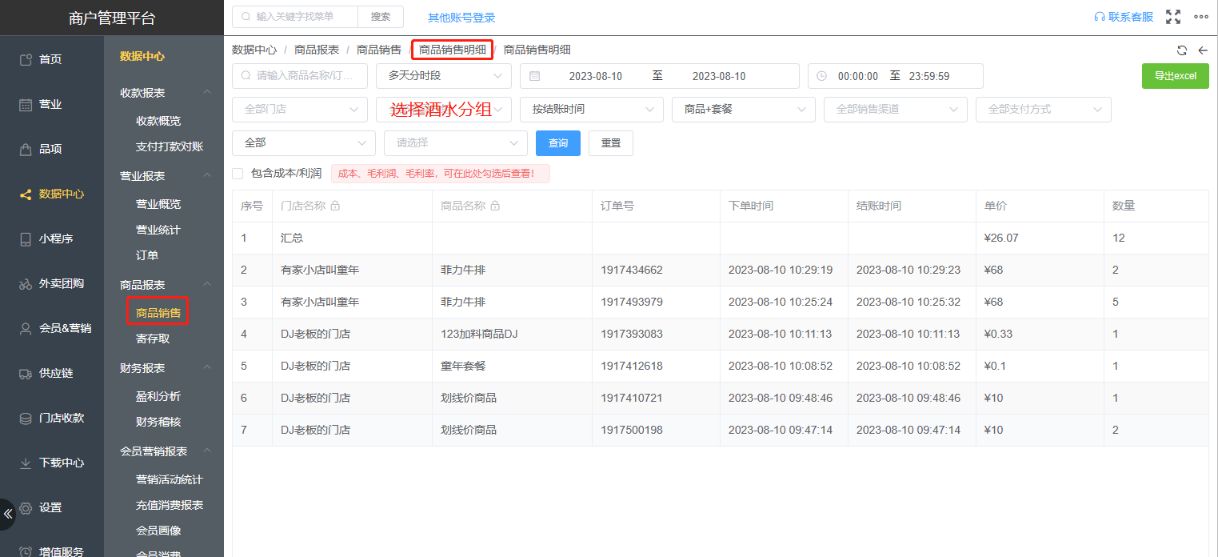Select 商品销售 in the submenu

(x=158, y=313)
